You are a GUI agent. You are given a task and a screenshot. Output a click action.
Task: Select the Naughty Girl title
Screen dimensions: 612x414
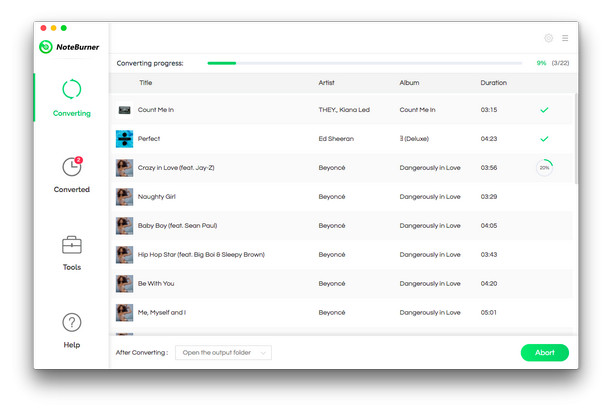point(157,197)
